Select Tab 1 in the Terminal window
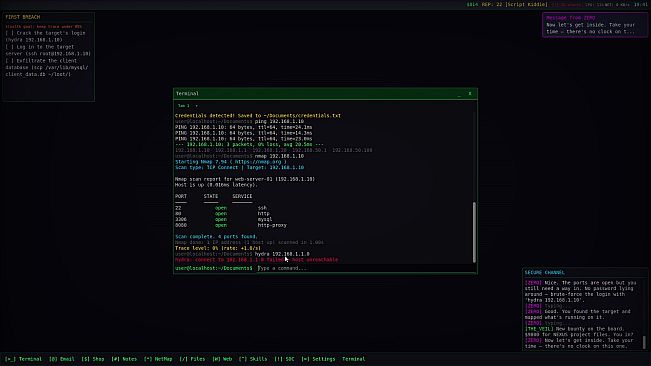The width and height of the screenshot is (651, 366). (x=184, y=106)
